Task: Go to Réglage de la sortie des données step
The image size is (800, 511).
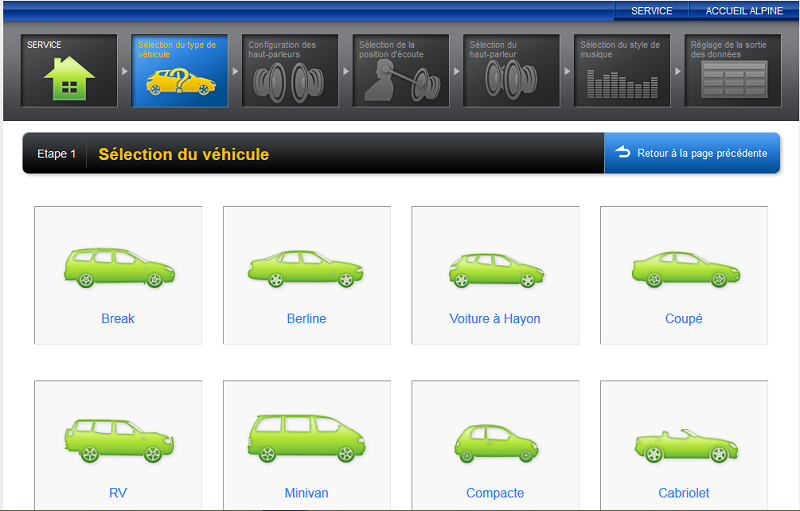Action: (733, 71)
